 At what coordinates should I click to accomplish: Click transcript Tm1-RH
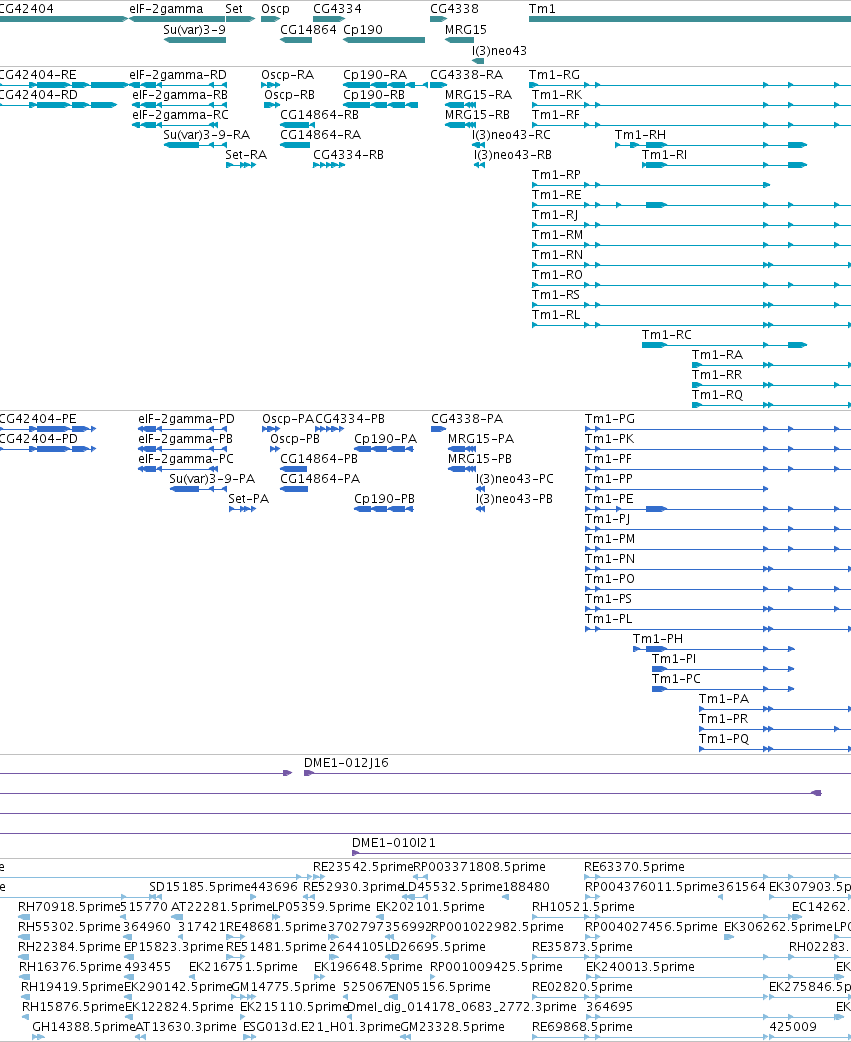[x=640, y=135]
